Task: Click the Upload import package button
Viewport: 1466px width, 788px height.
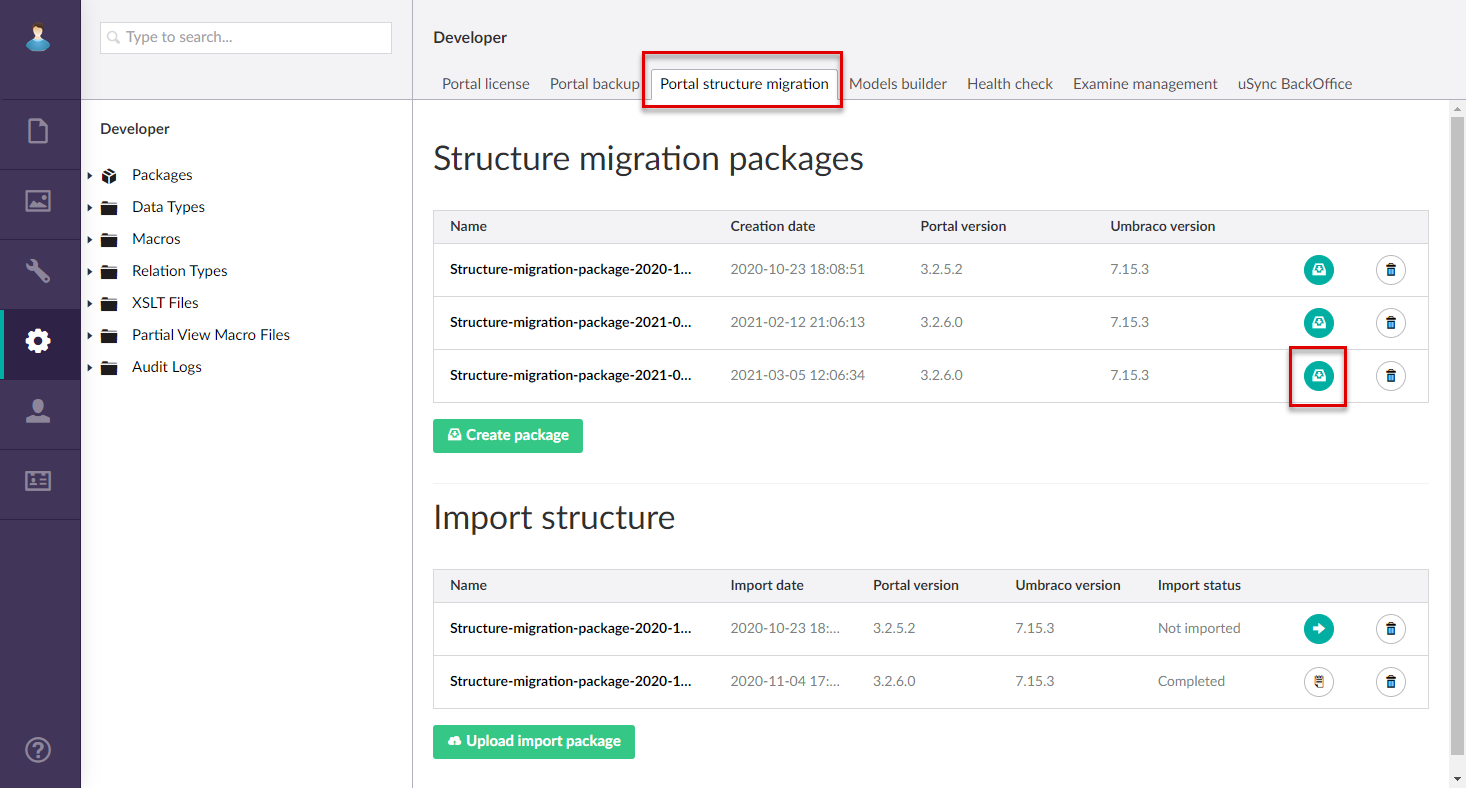Action: tap(534, 741)
